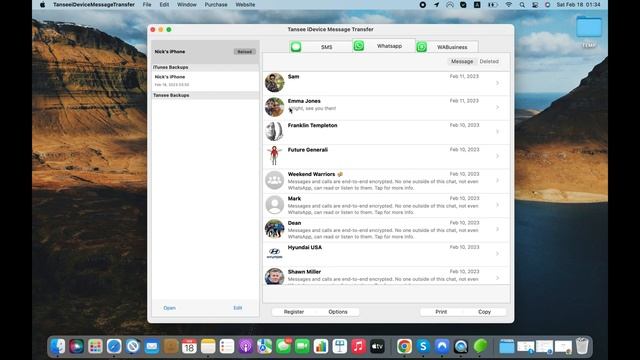This screenshot has height=360, width=640.
Task: Select the Whatsapp tab
Action: 384,46
